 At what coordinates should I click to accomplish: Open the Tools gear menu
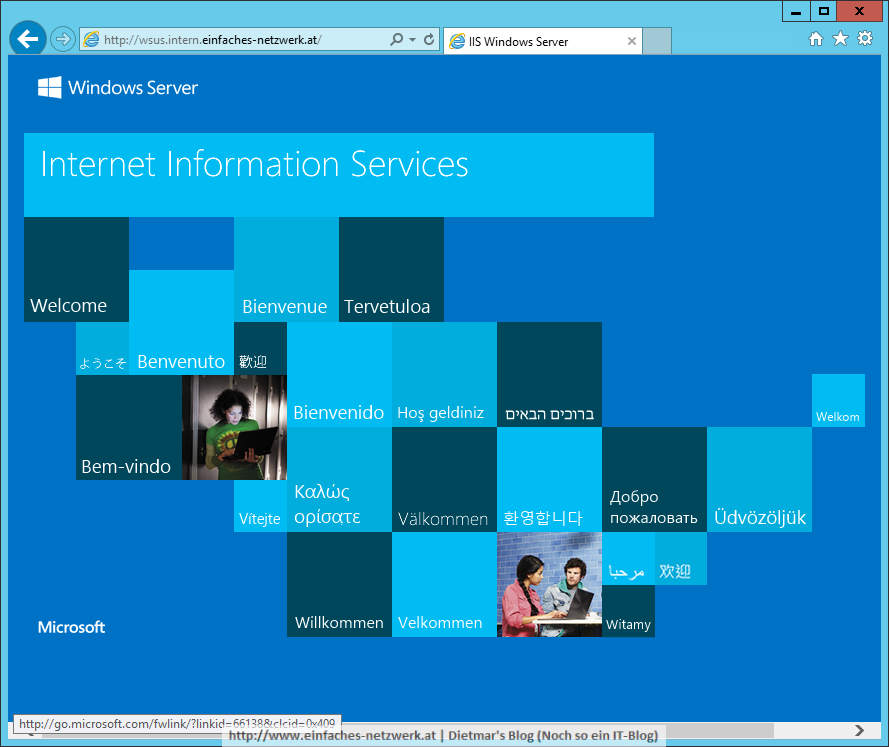[x=865, y=39]
